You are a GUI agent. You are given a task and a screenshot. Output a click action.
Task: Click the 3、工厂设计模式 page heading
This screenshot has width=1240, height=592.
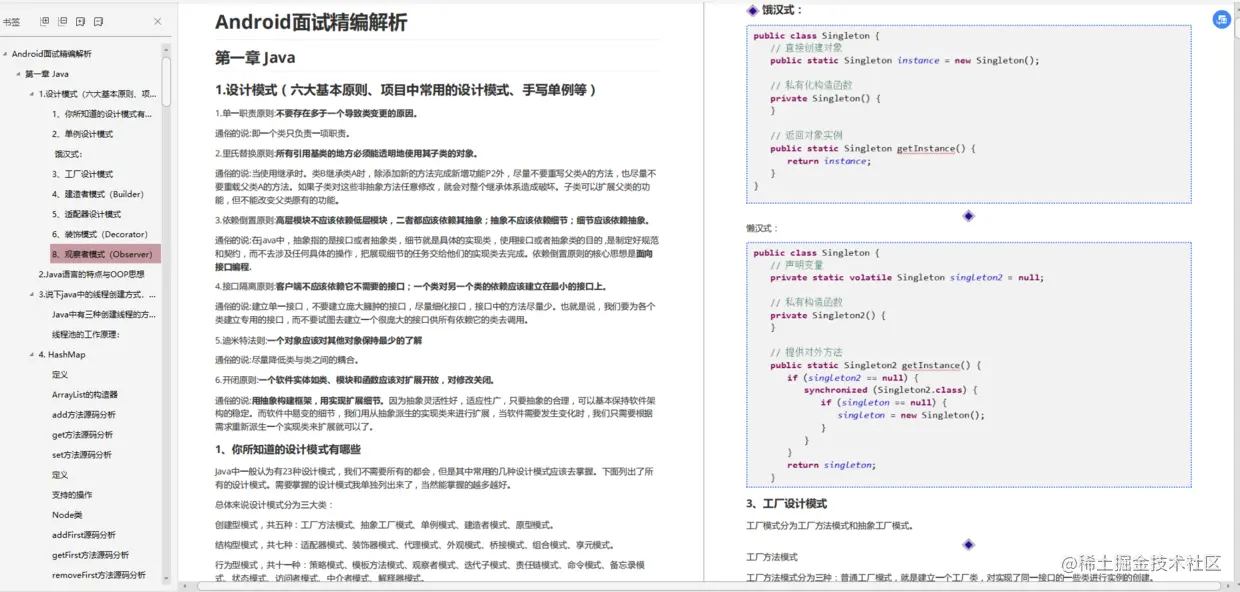click(786, 503)
